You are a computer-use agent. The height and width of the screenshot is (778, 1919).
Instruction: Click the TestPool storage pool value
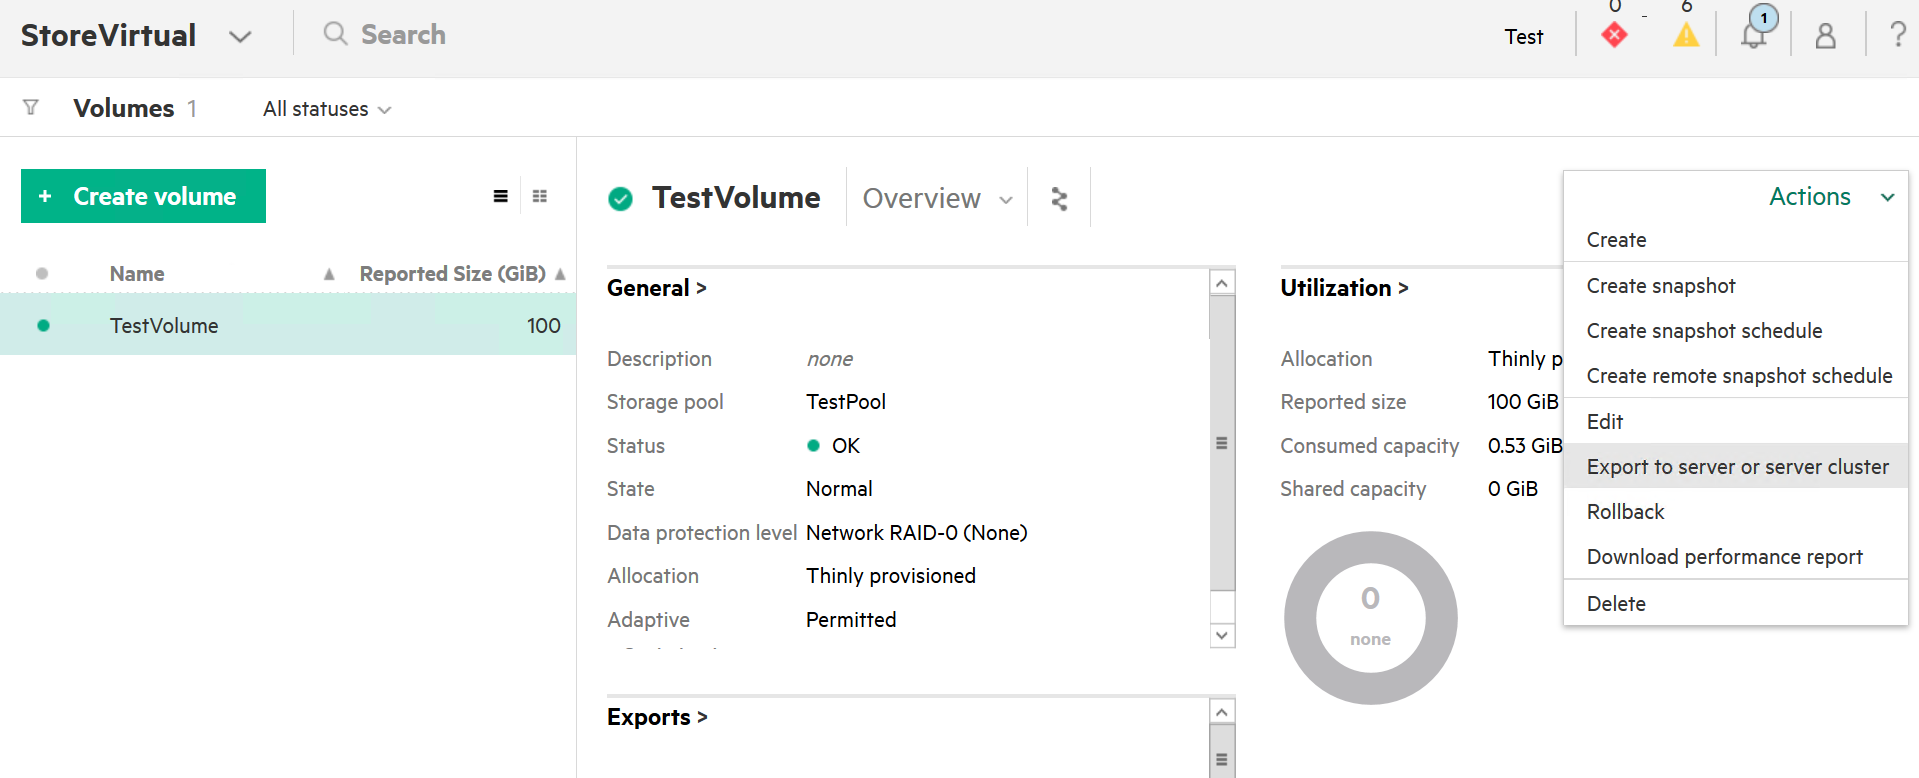(846, 402)
